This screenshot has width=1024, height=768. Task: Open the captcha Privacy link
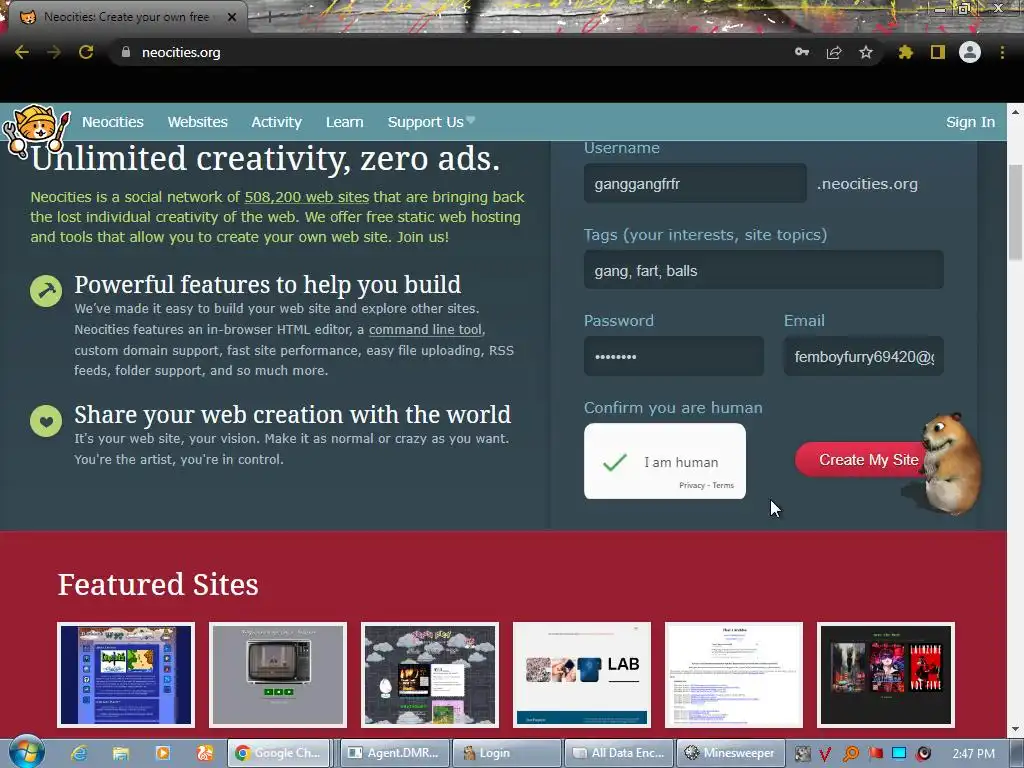(692, 485)
